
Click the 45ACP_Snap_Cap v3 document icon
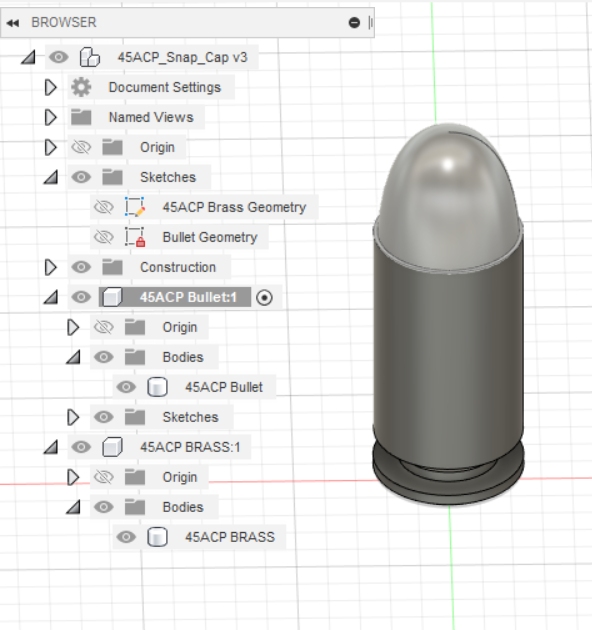[90, 57]
